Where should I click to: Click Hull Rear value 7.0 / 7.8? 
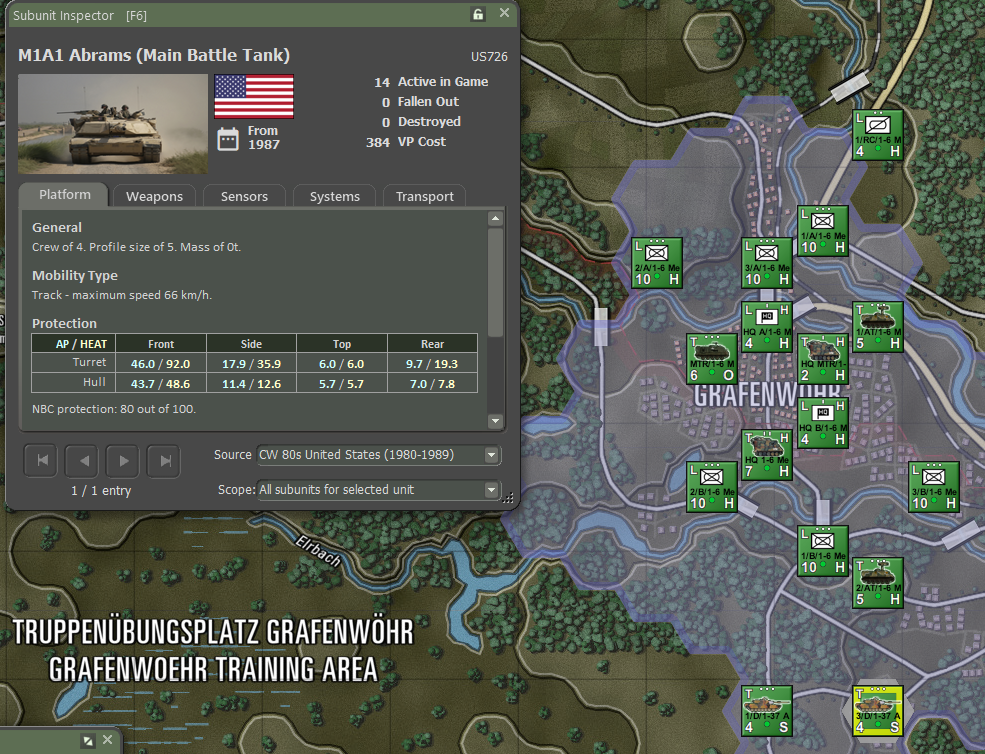tap(432, 384)
